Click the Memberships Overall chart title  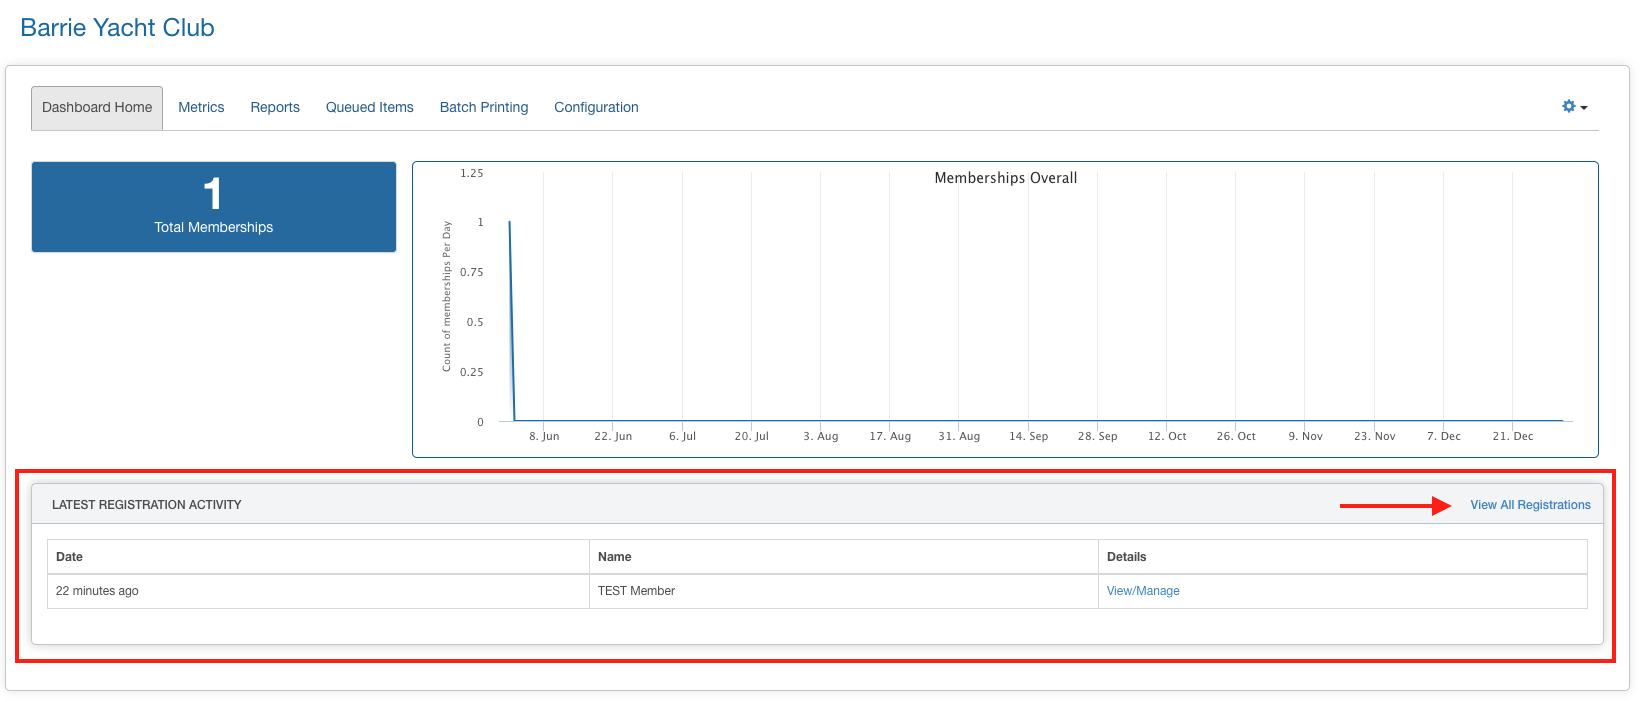[x=1005, y=178]
